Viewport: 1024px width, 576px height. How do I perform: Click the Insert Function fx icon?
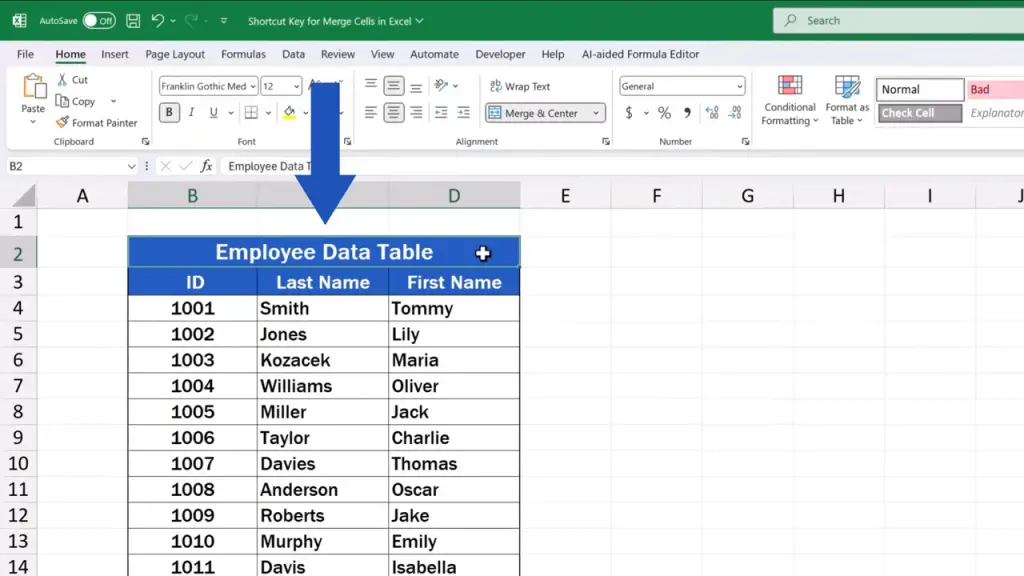tap(206, 166)
